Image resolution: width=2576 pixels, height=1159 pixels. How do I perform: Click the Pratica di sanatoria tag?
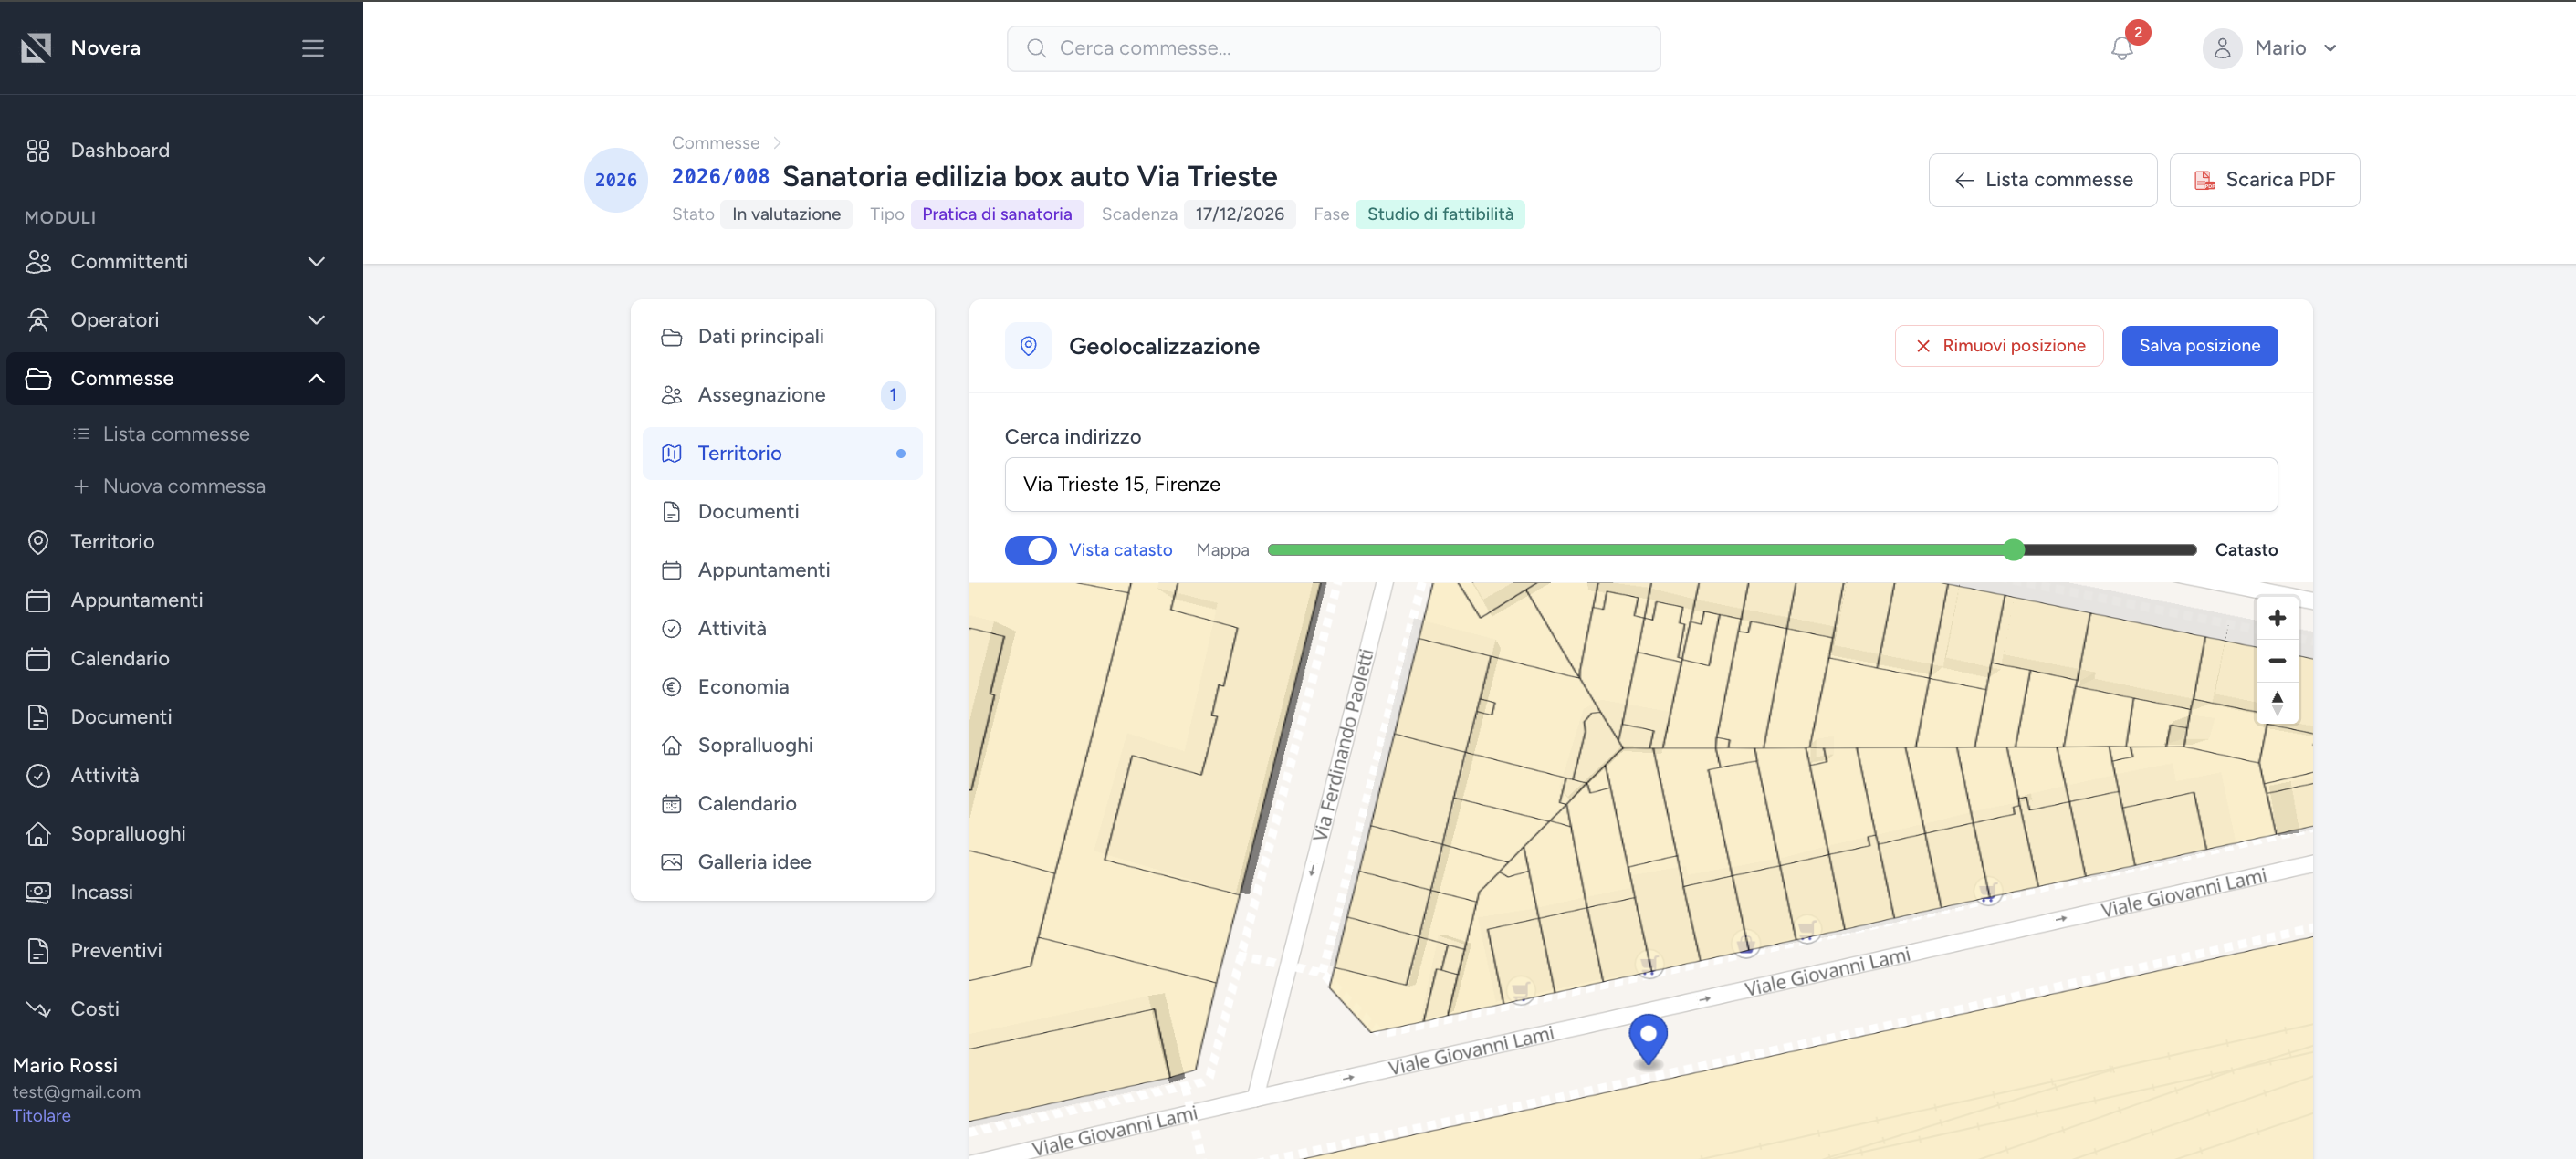pyautogui.click(x=996, y=214)
